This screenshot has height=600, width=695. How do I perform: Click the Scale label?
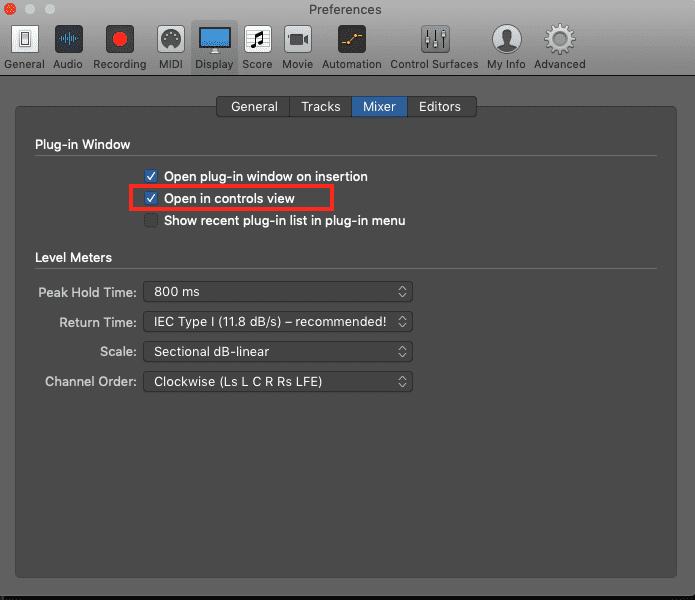coord(118,352)
